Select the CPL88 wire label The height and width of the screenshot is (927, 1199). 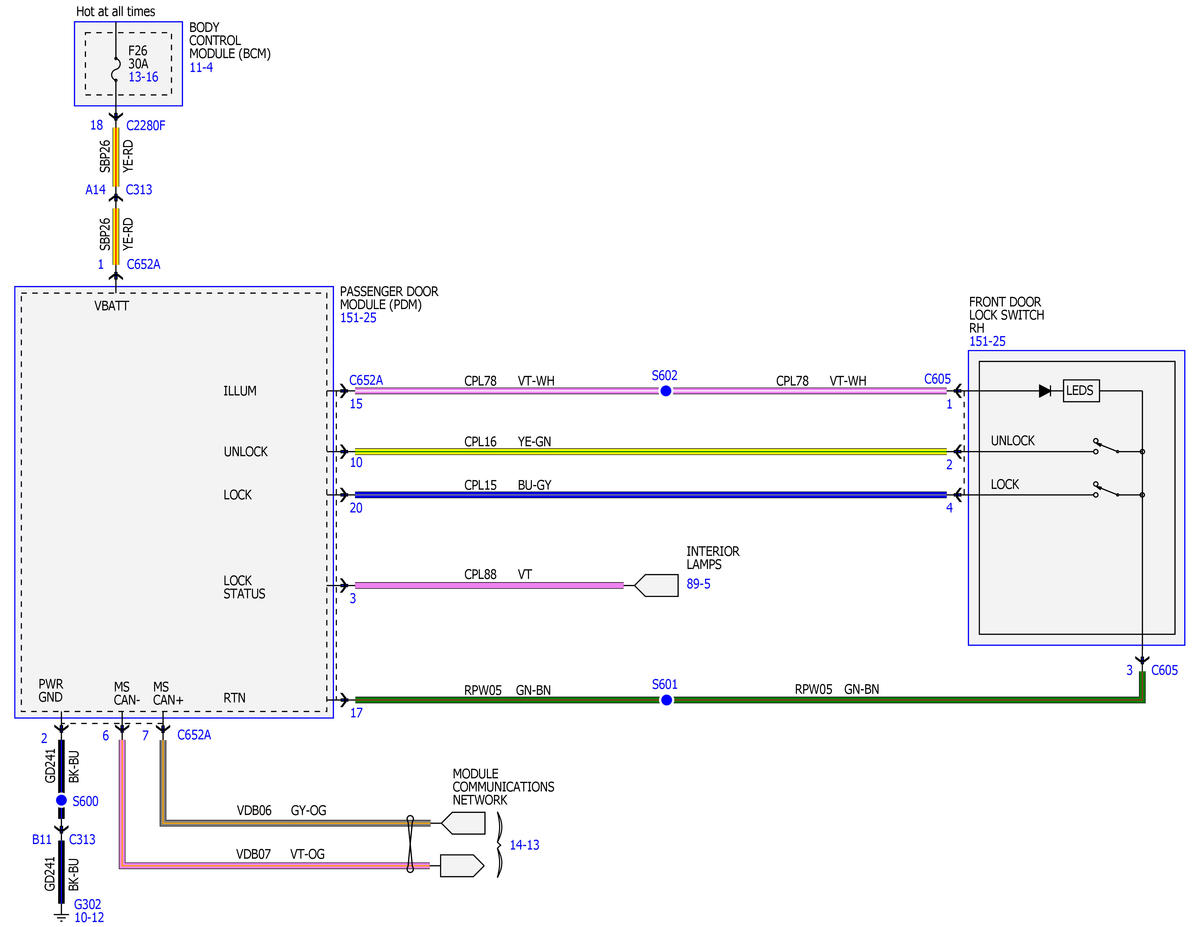[480, 574]
